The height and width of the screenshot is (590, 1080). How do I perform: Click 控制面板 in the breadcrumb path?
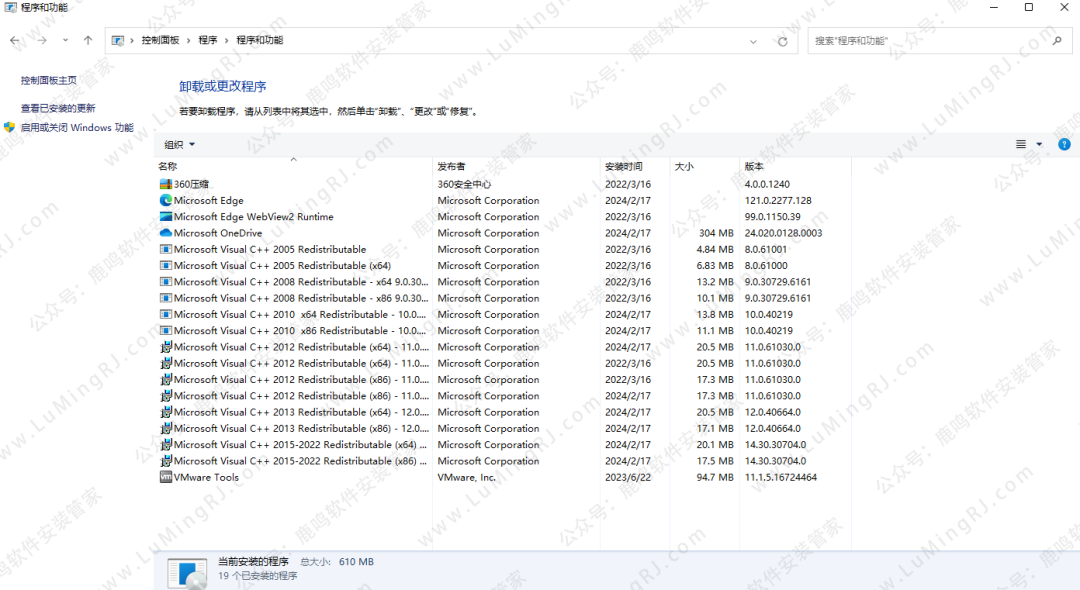(160, 40)
